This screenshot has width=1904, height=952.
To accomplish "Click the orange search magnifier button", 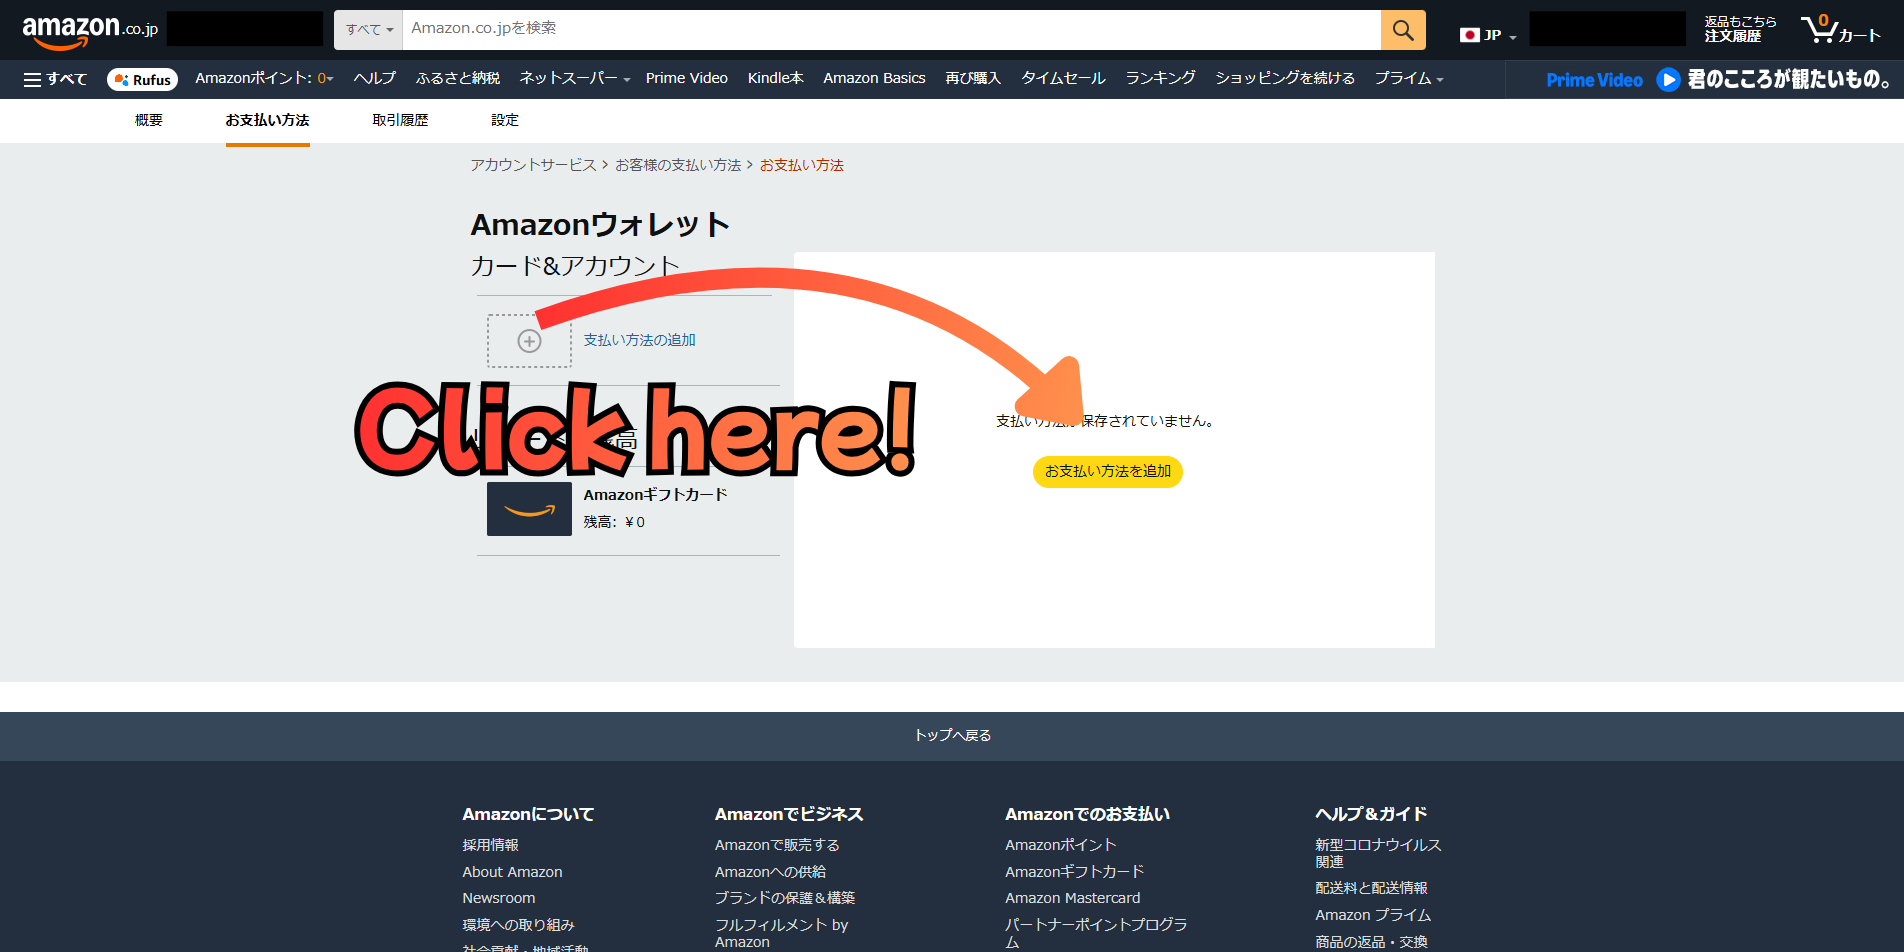I will point(1403,30).
